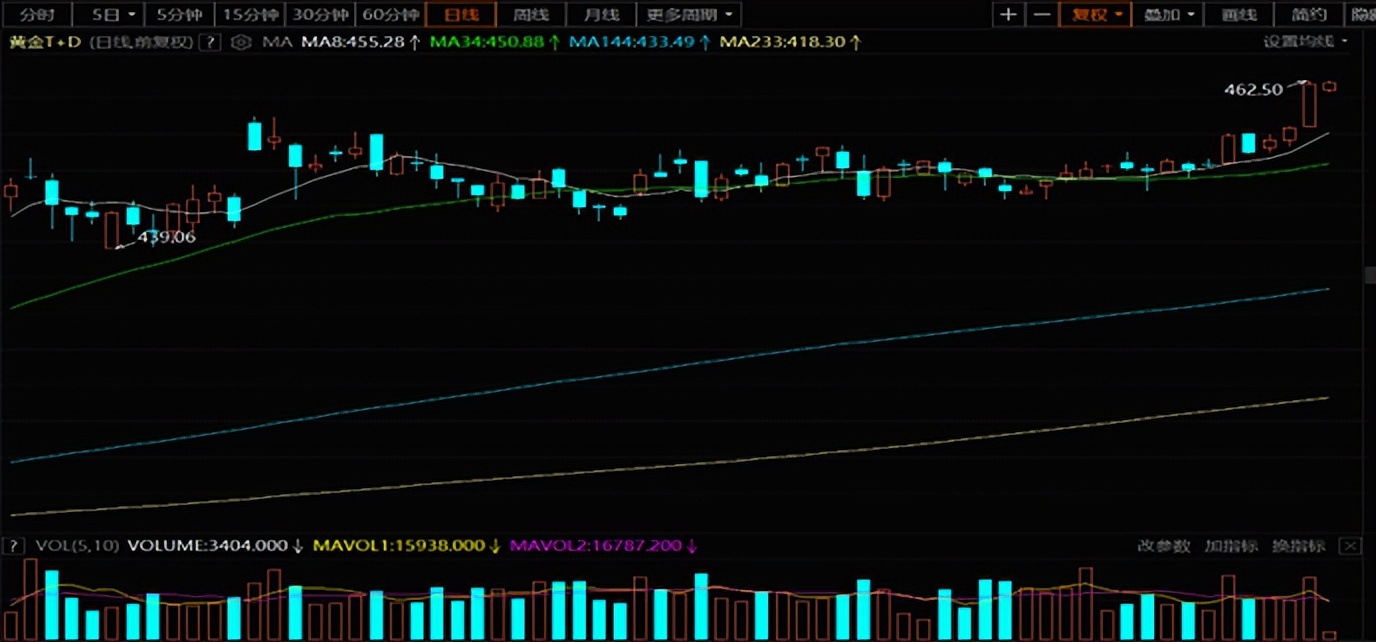Open the hexagon indicator settings icon beside MA
The height and width of the screenshot is (642, 1376).
pos(240,42)
